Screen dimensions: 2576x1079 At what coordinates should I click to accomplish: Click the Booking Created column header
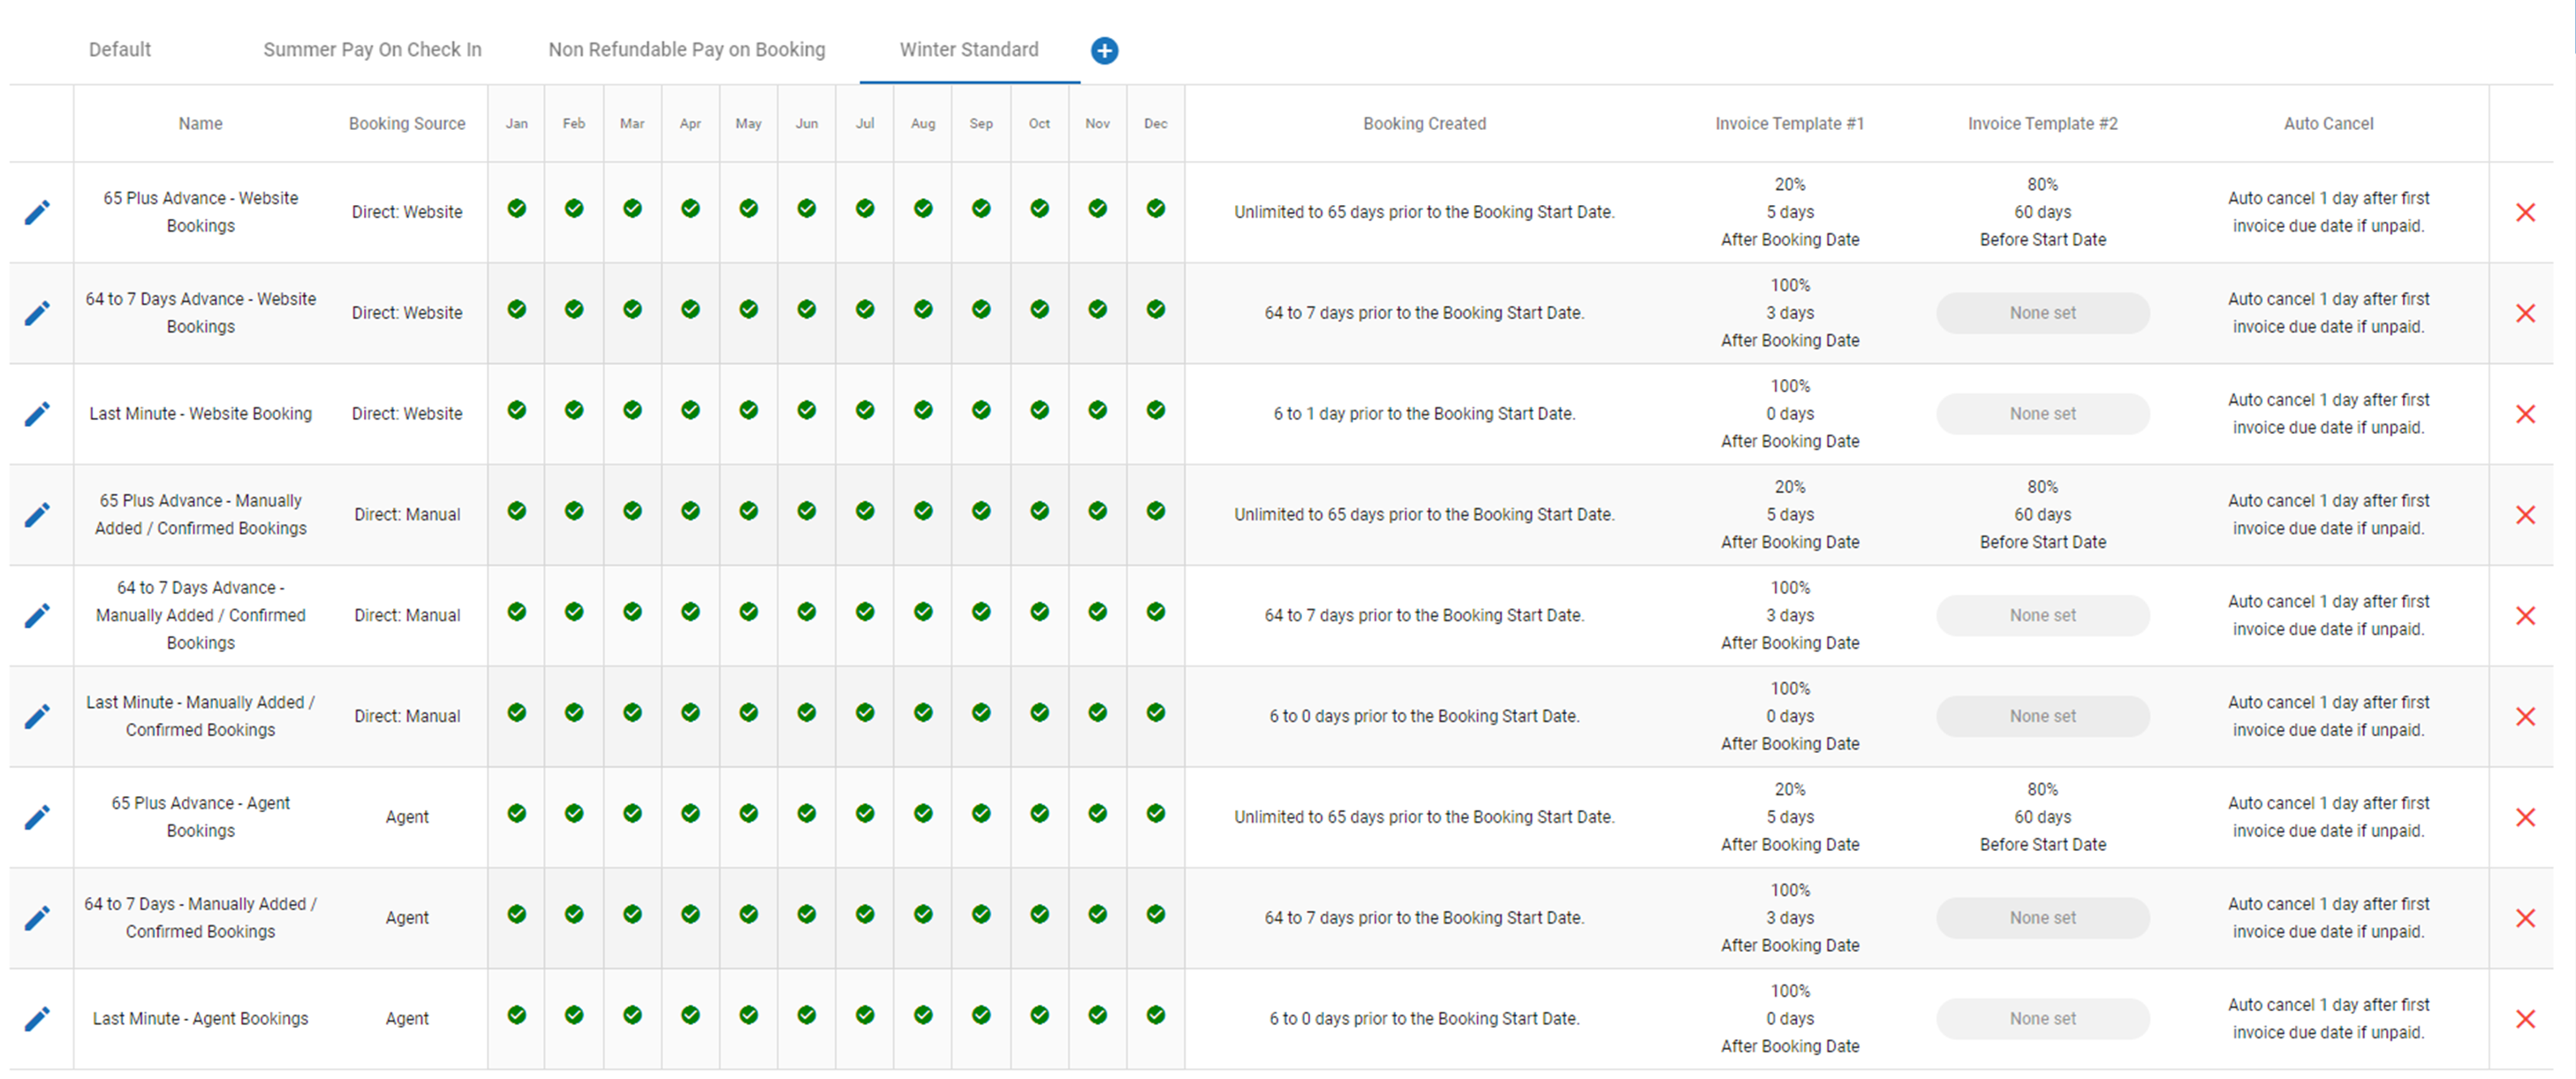(x=1424, y=124)
